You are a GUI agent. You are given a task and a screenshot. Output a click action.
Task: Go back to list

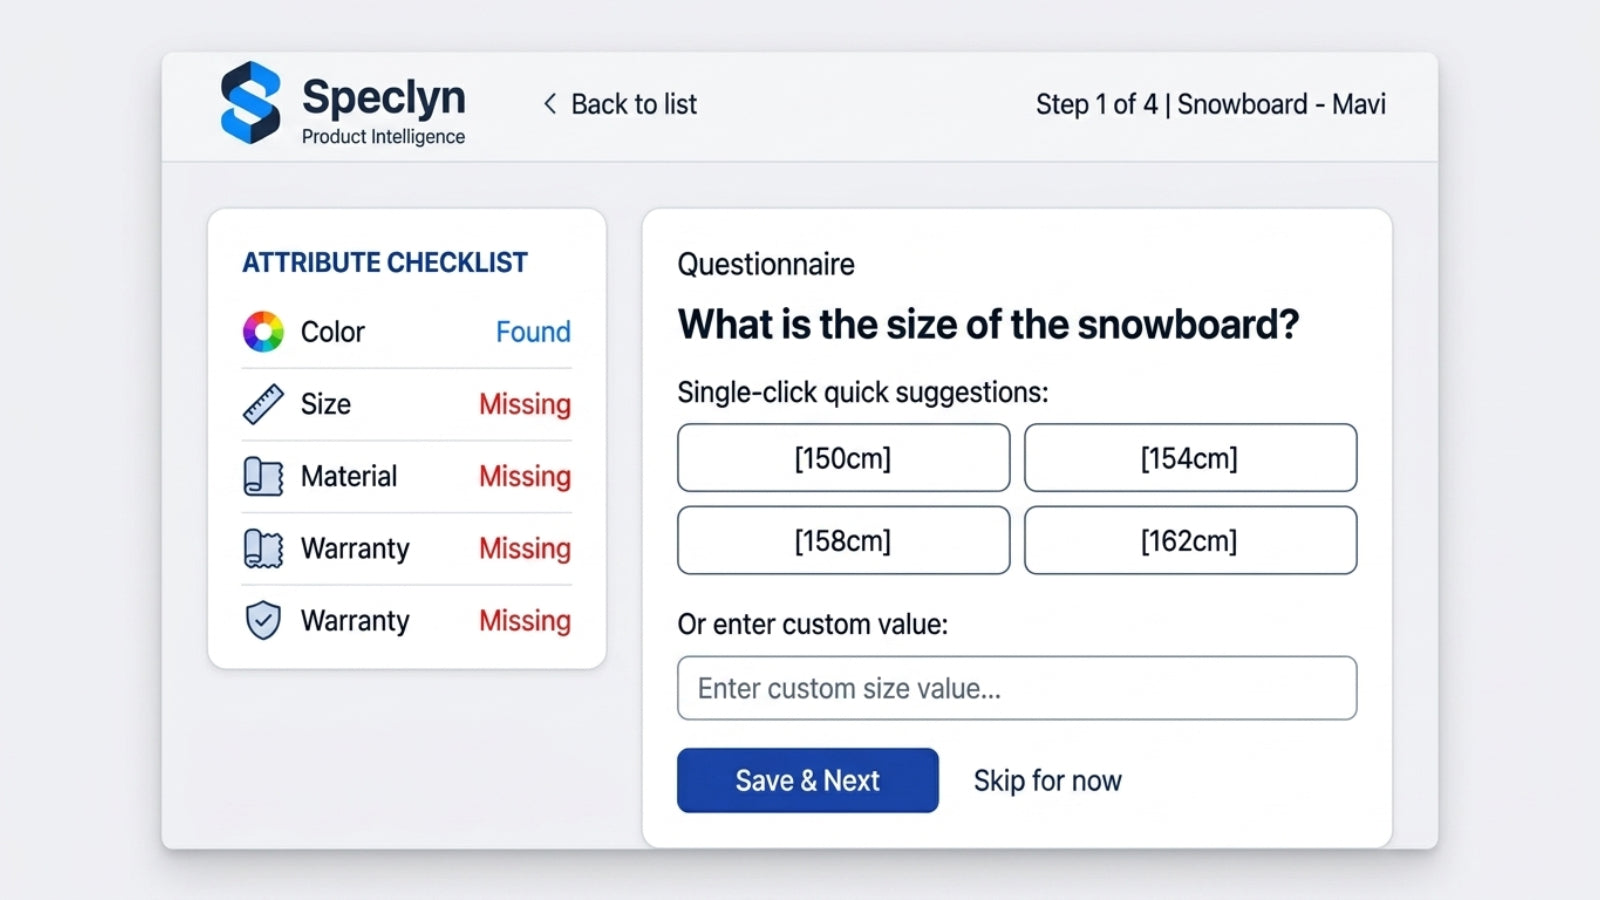click(x=620, y=104)
